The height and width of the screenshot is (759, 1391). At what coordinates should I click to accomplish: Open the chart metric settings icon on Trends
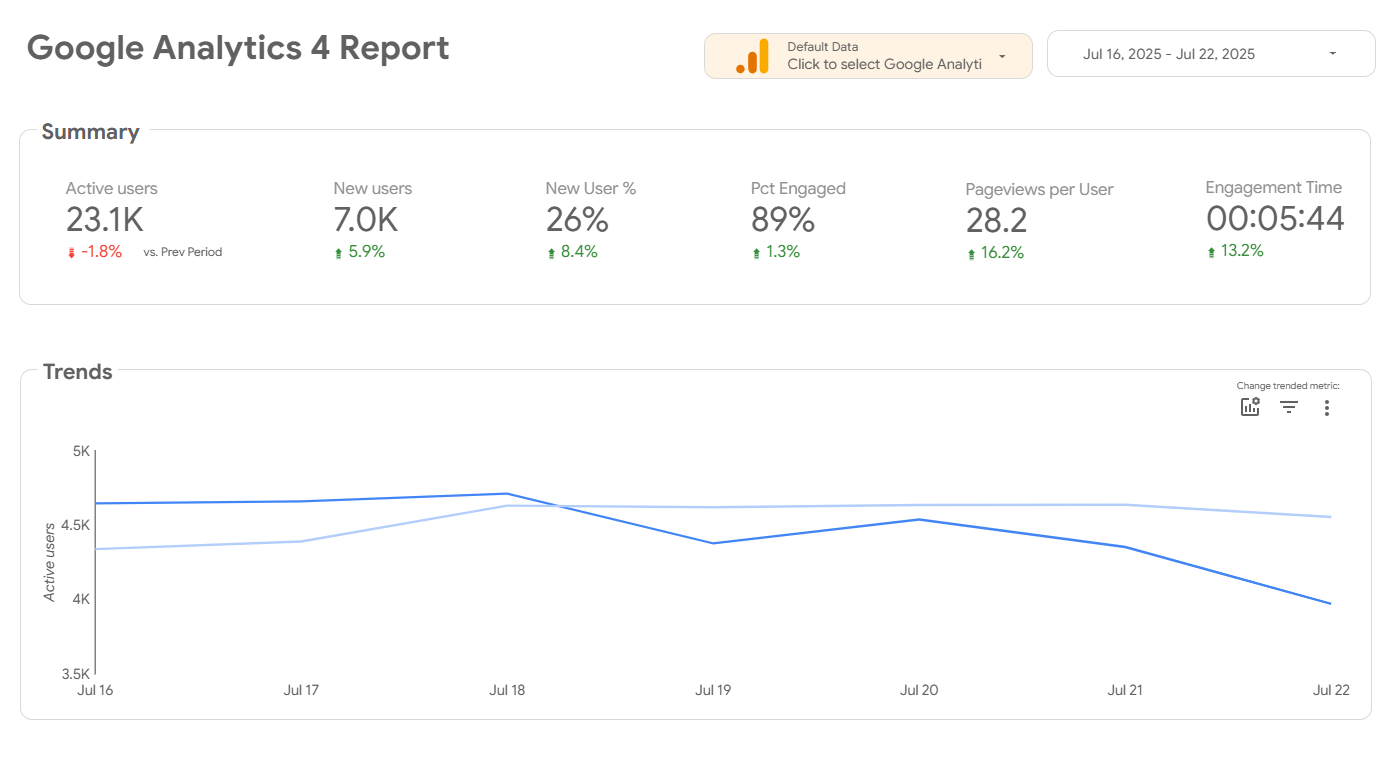pos(1249,407)
